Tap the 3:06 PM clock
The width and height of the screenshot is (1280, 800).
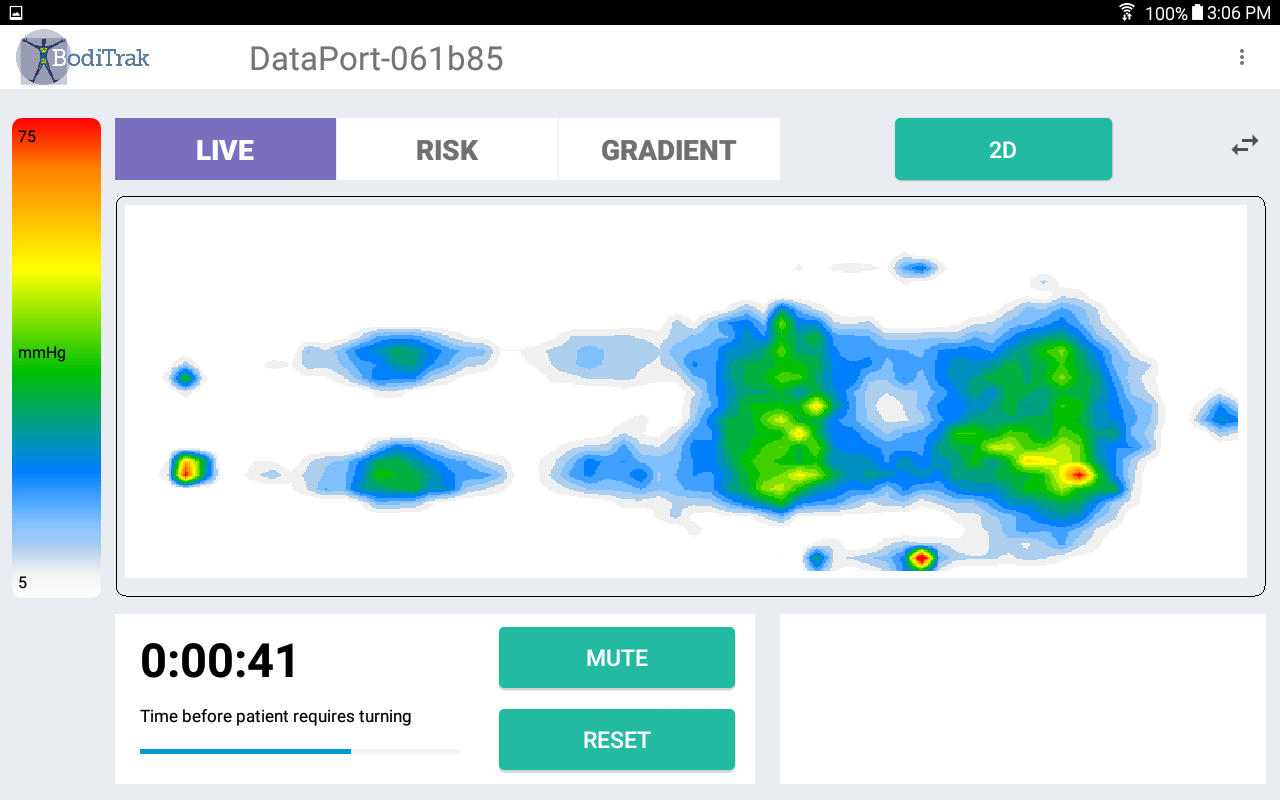tap(1238, 13)
